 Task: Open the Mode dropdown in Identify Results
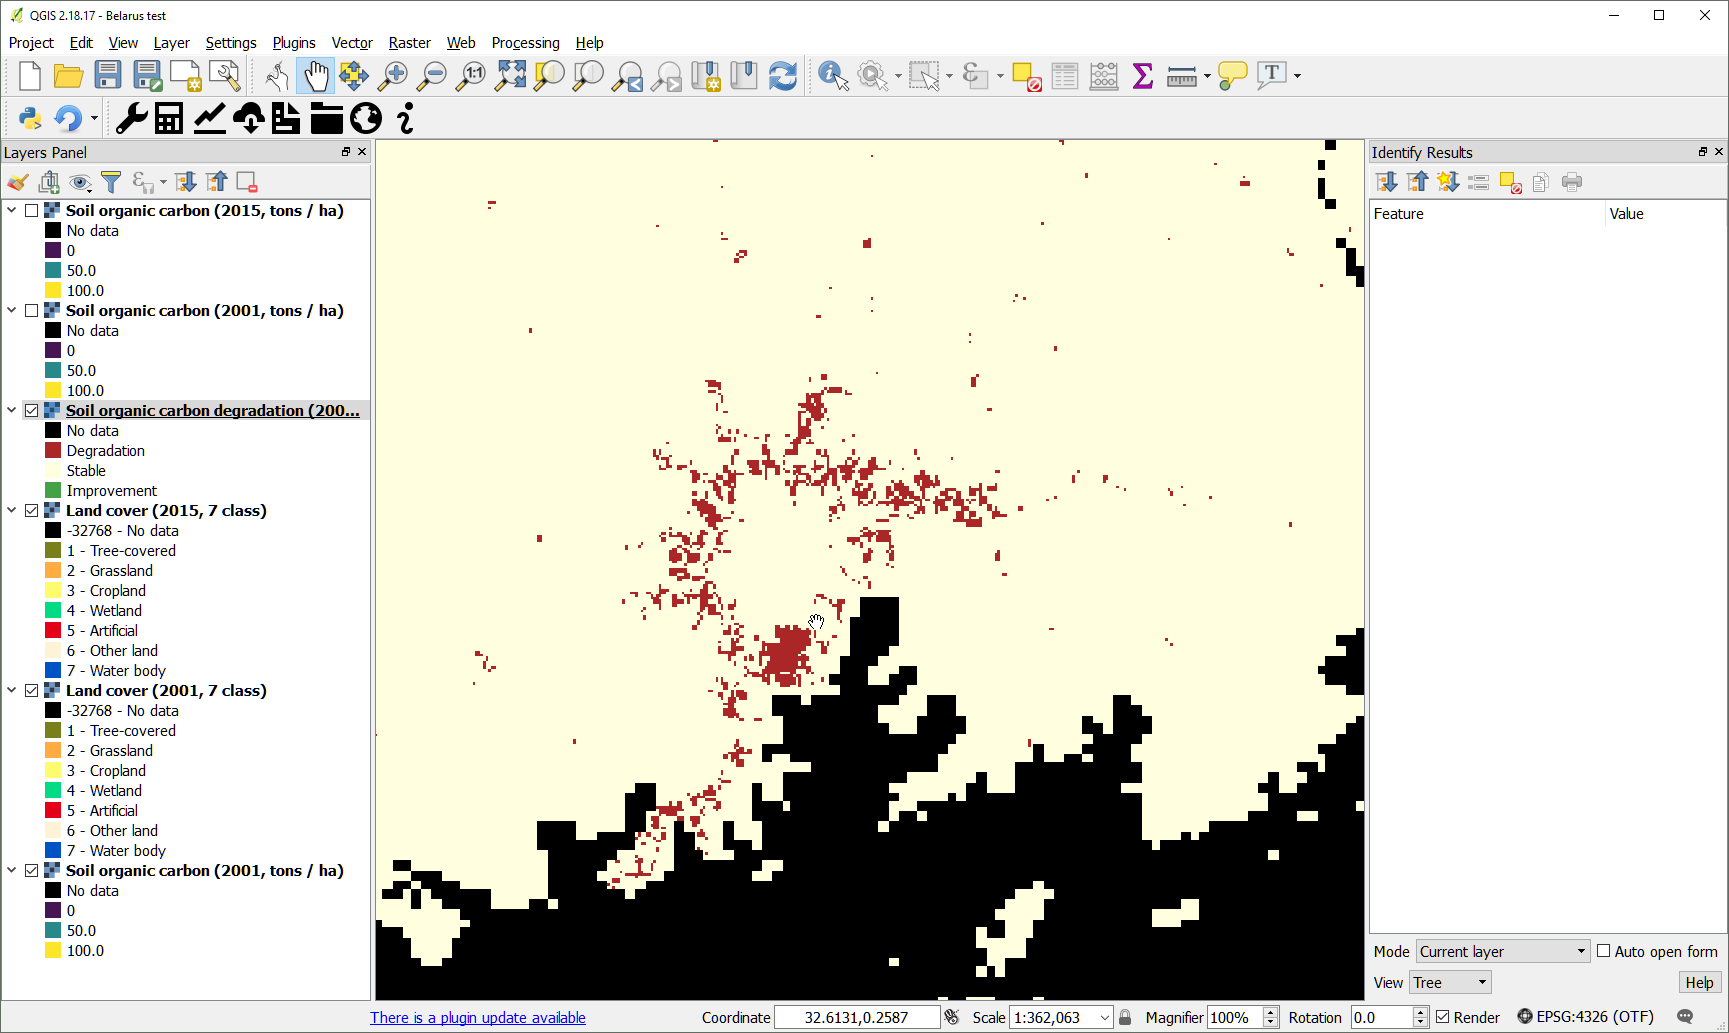pos(1501,951)
